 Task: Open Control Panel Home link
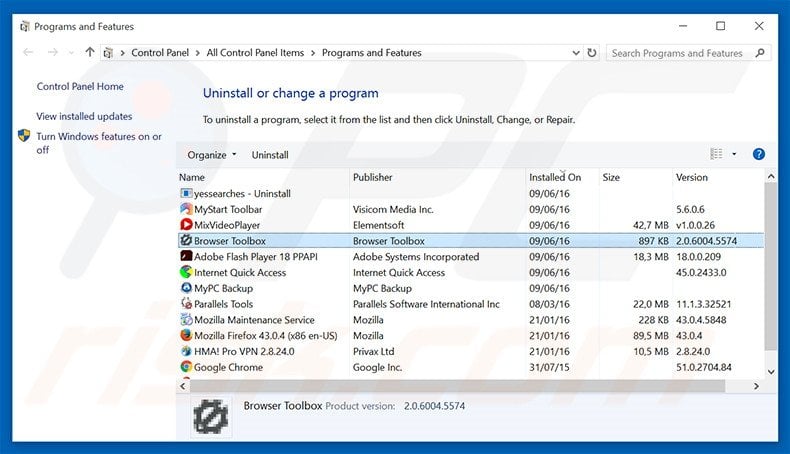coord(80,87)
